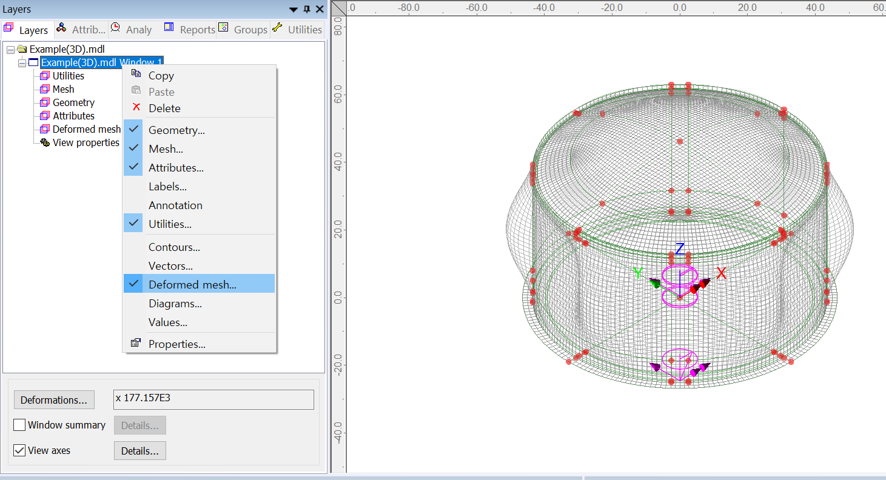Click the green Y axis label
The image size is (886, 480).
coord(638,274)
